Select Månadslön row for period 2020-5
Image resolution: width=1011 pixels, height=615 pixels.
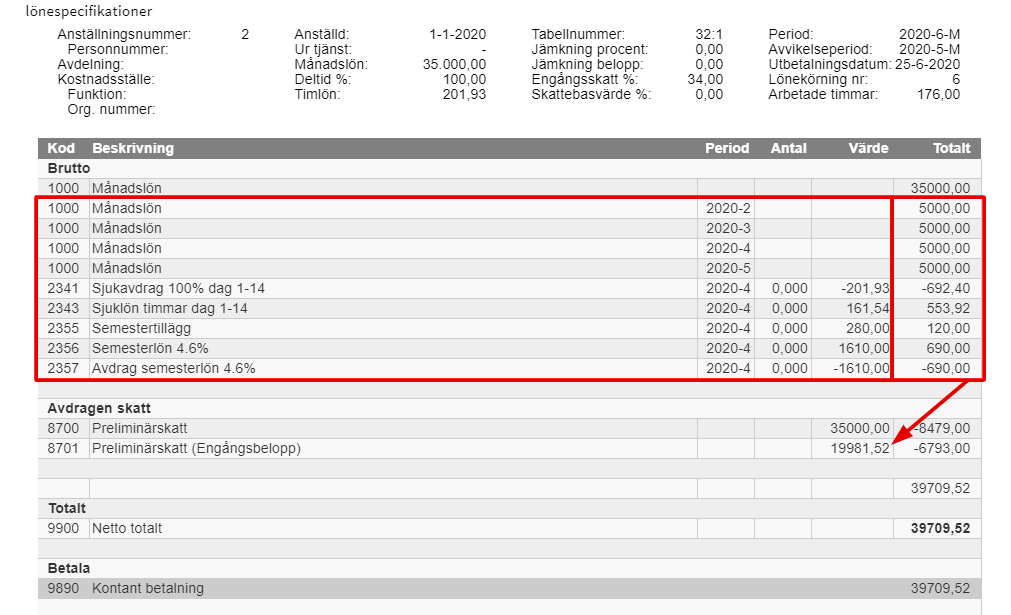coord(509,268)
